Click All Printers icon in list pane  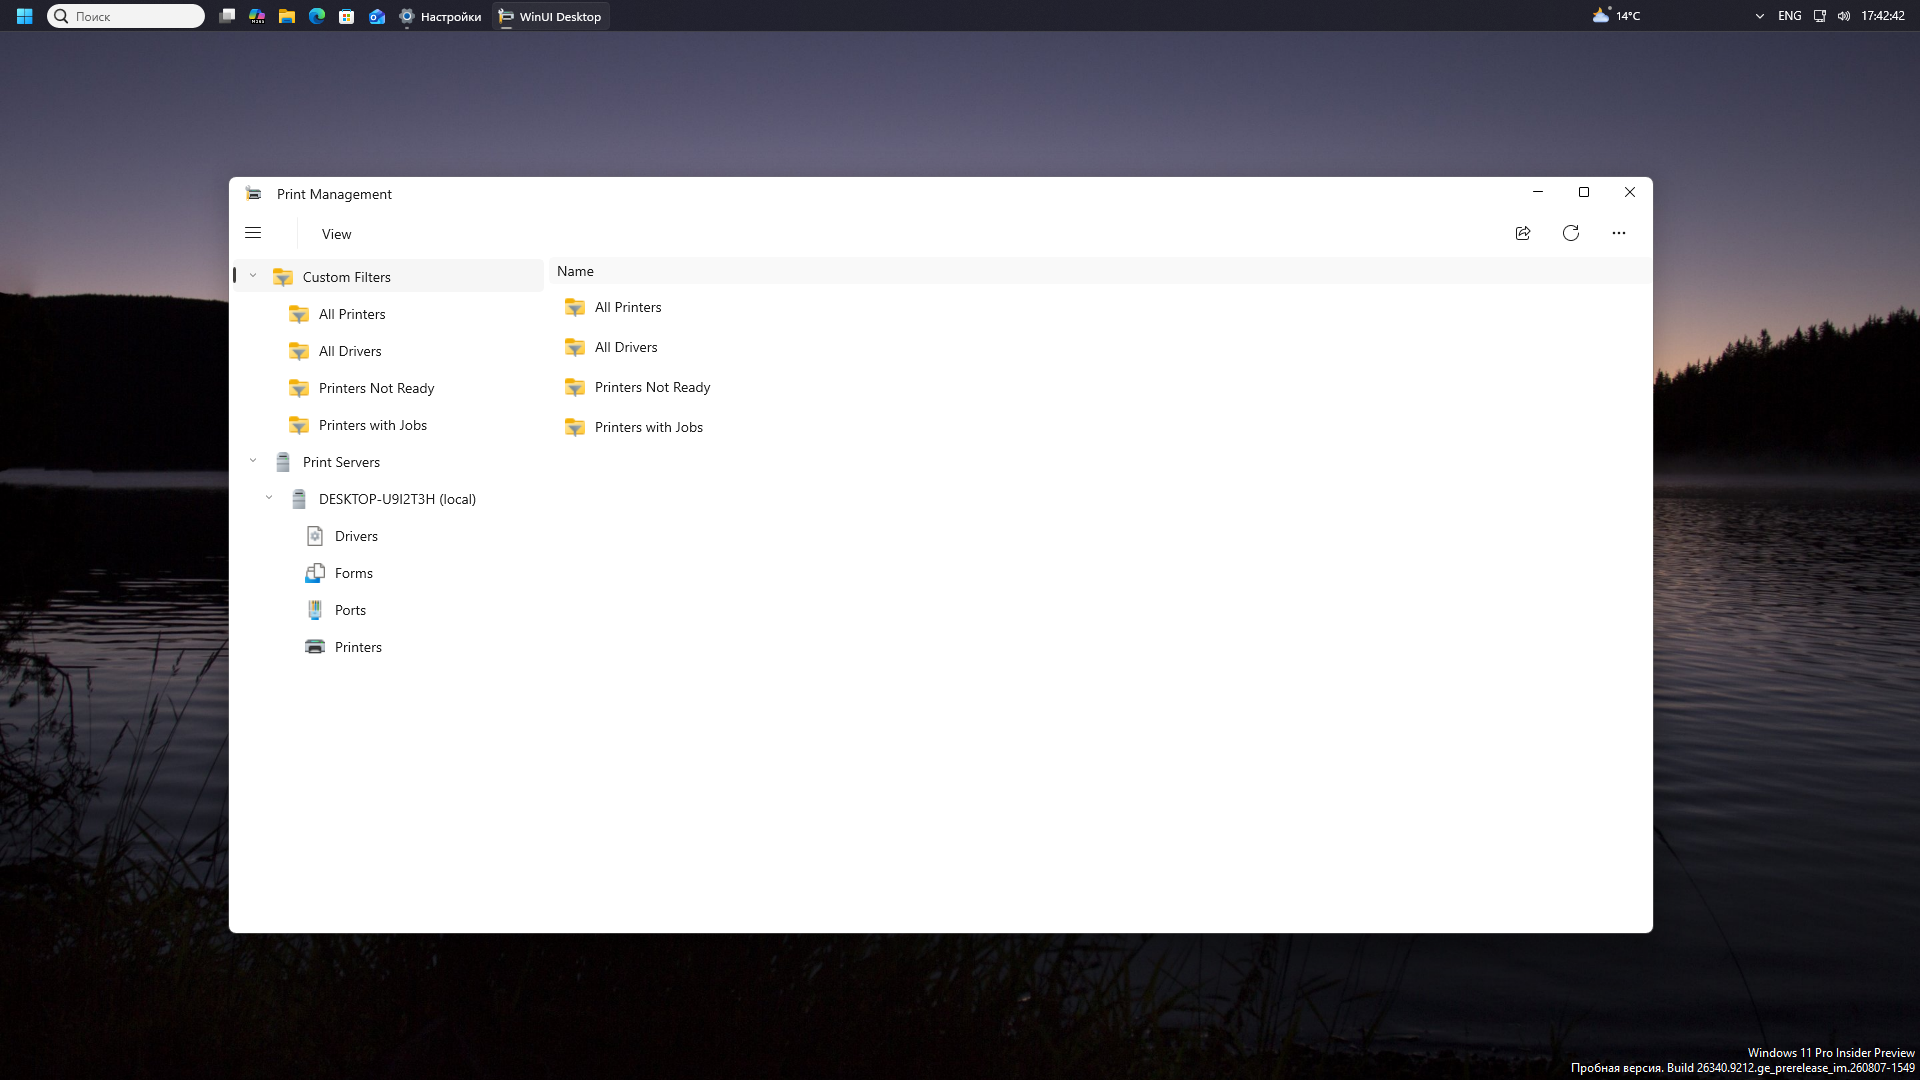coord(575,307)
